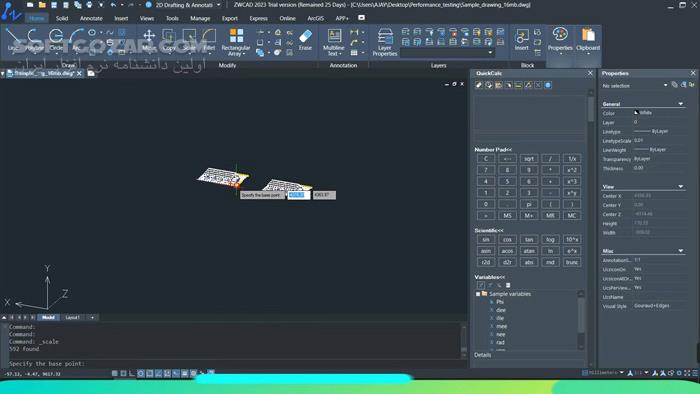Open the Solid ribbon tab
Screen dimensions: 700x394
click(x=62, y=18)
